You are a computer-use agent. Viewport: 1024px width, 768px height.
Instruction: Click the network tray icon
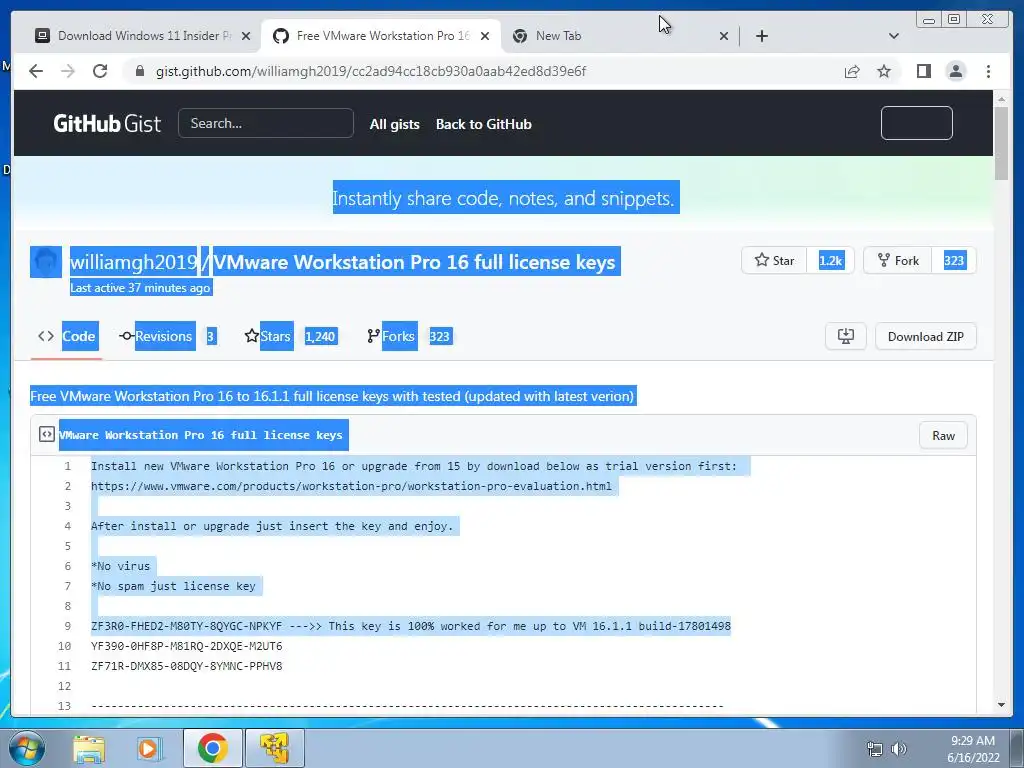click(x=874, y=749)
